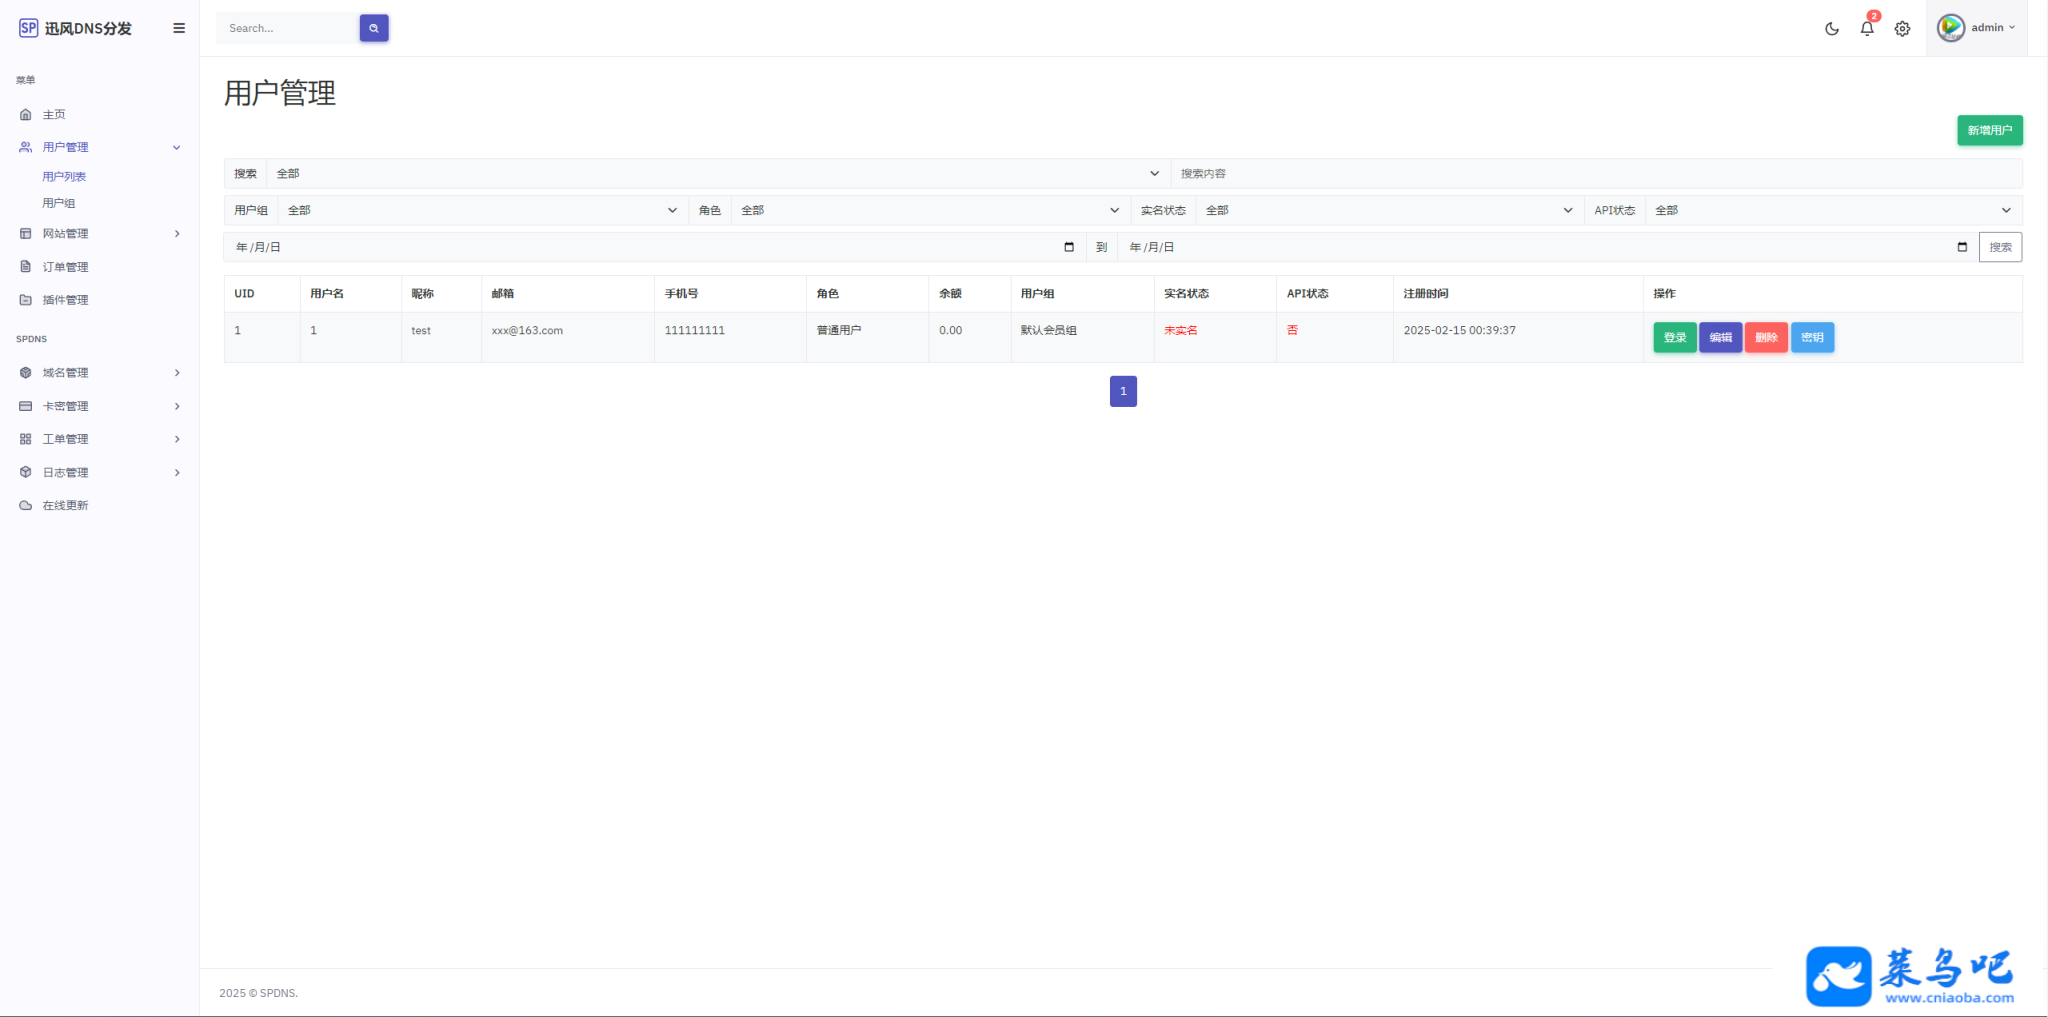Open the 用户组 filter dropdown

point(483,210)
